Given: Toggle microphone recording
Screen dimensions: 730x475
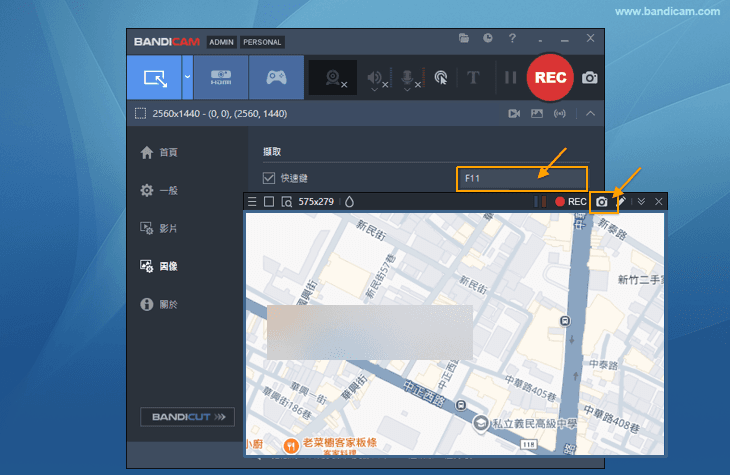Looking at the screenshot, I should 407,78.
